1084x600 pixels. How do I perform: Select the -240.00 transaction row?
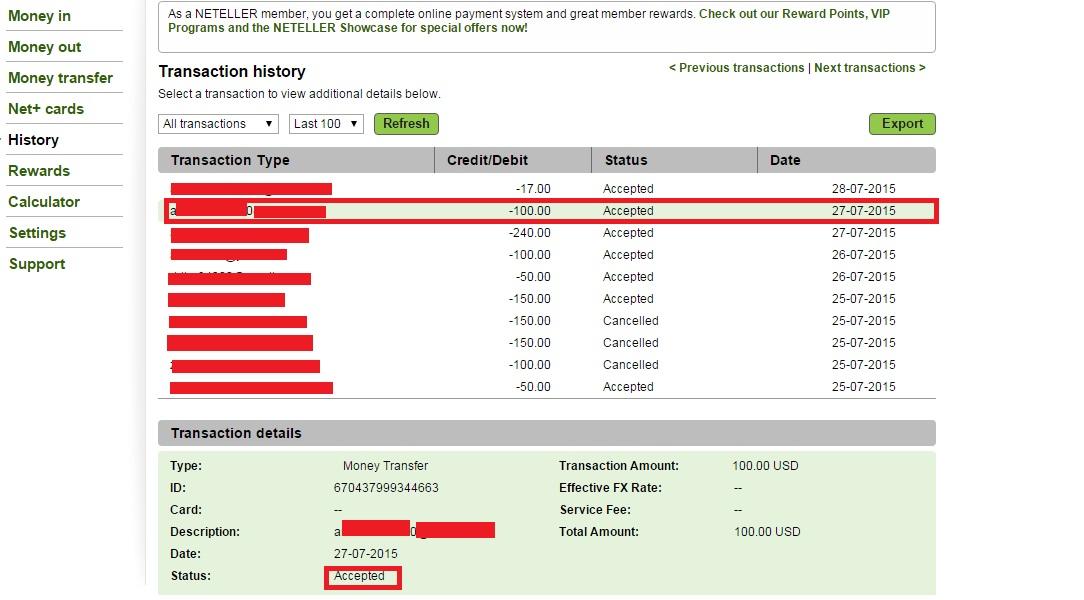(x=547, y=233)
